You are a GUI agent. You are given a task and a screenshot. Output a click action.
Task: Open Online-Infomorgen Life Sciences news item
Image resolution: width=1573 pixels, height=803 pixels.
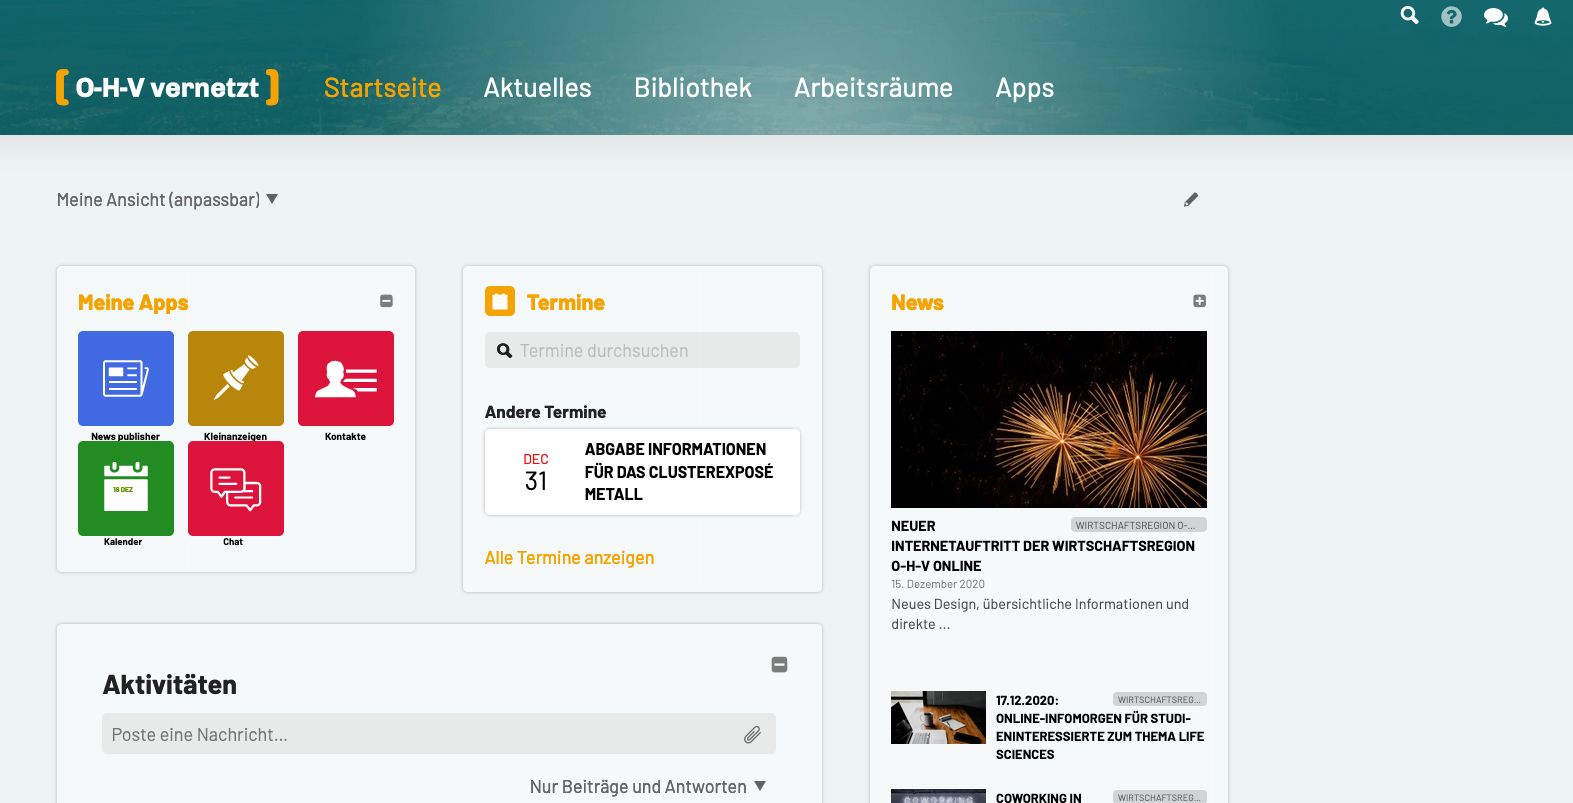coord(1100,728)
